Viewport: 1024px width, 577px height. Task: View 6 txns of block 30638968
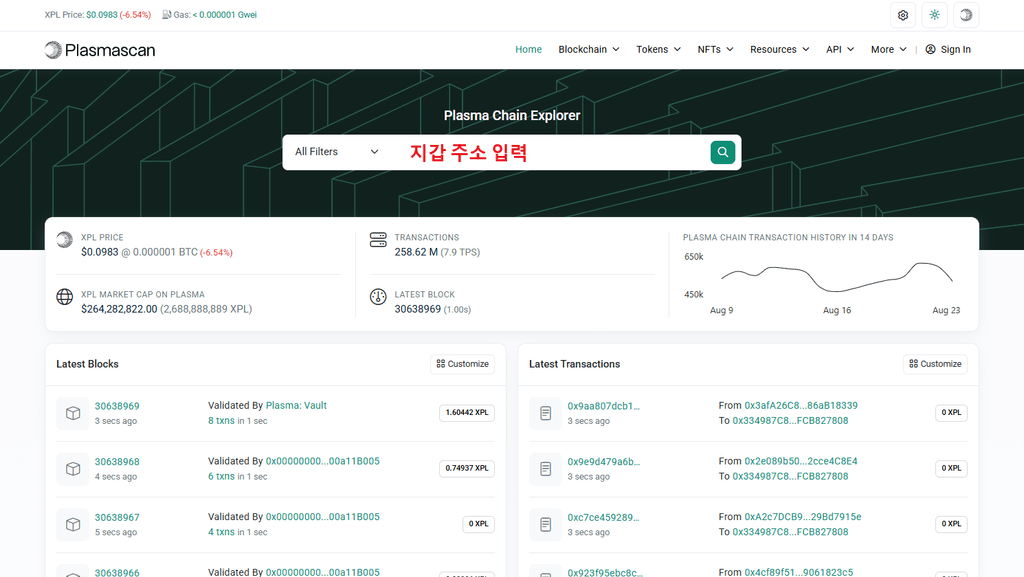coord(221,476)
